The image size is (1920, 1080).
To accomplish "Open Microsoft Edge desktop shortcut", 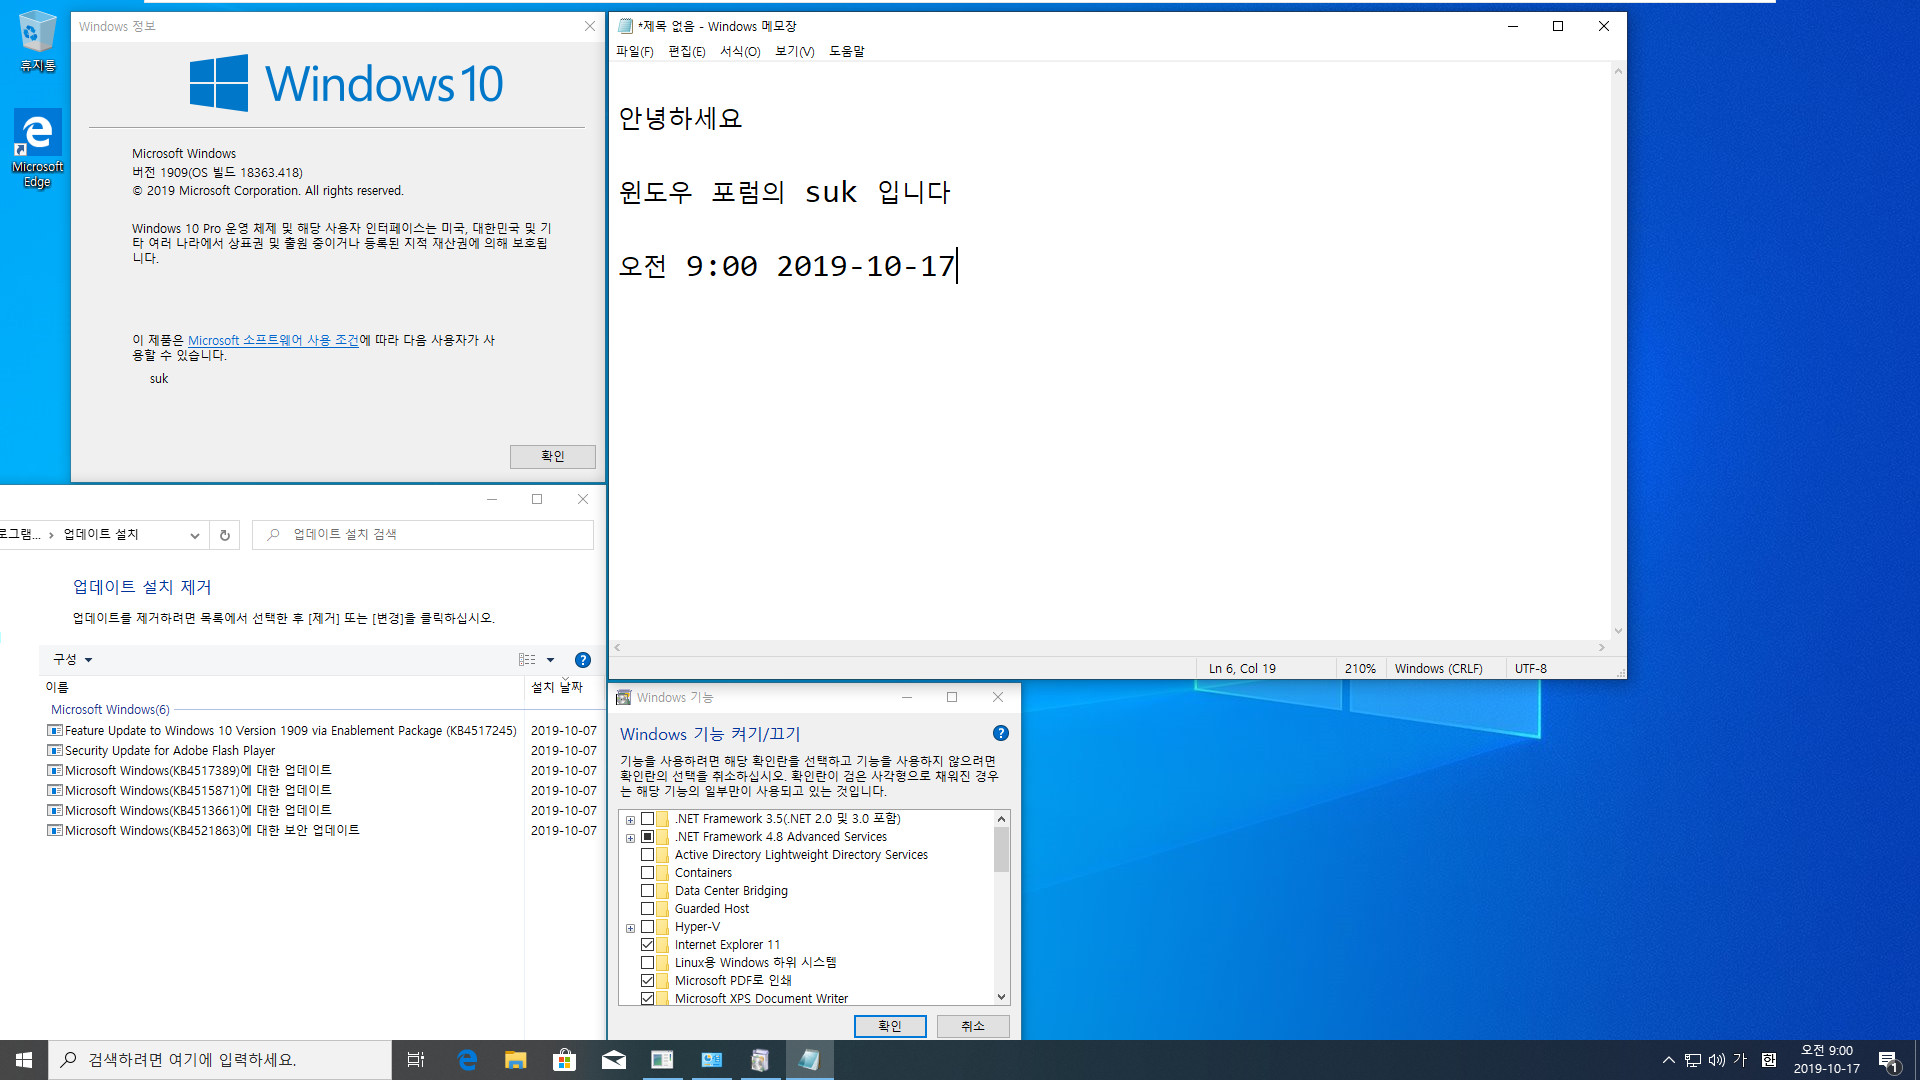I will click(37, 148).
